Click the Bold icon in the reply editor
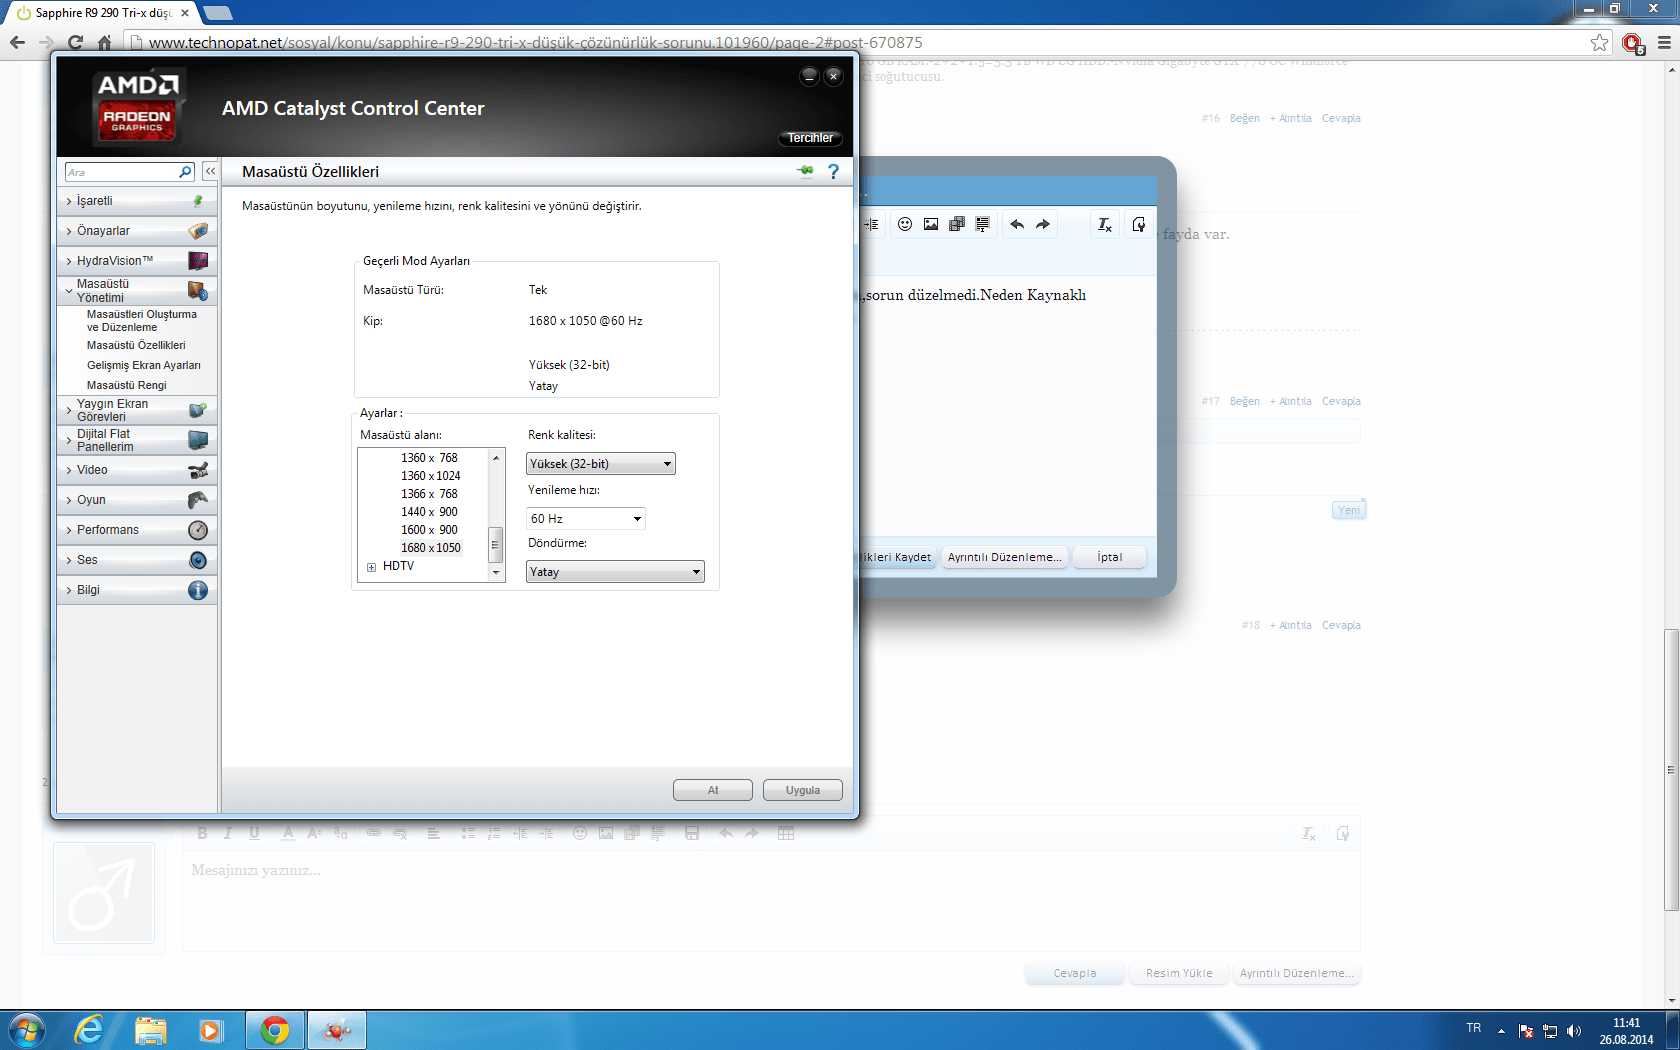 [x=202, y=833]
